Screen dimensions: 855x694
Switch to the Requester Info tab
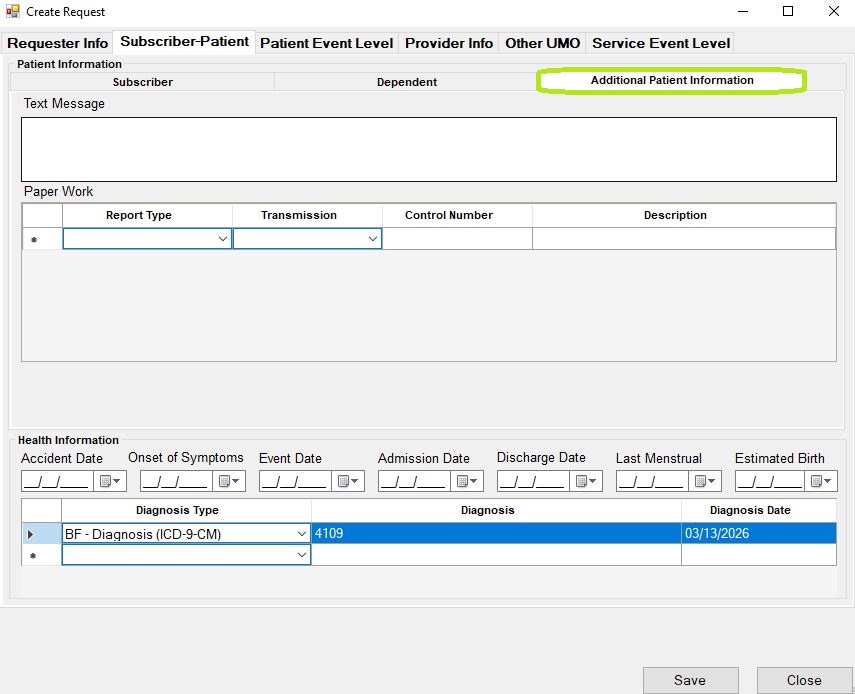(x=57, y=43)
